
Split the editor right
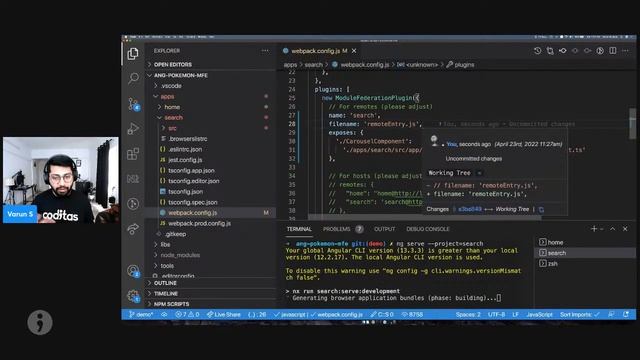[613, 51]
